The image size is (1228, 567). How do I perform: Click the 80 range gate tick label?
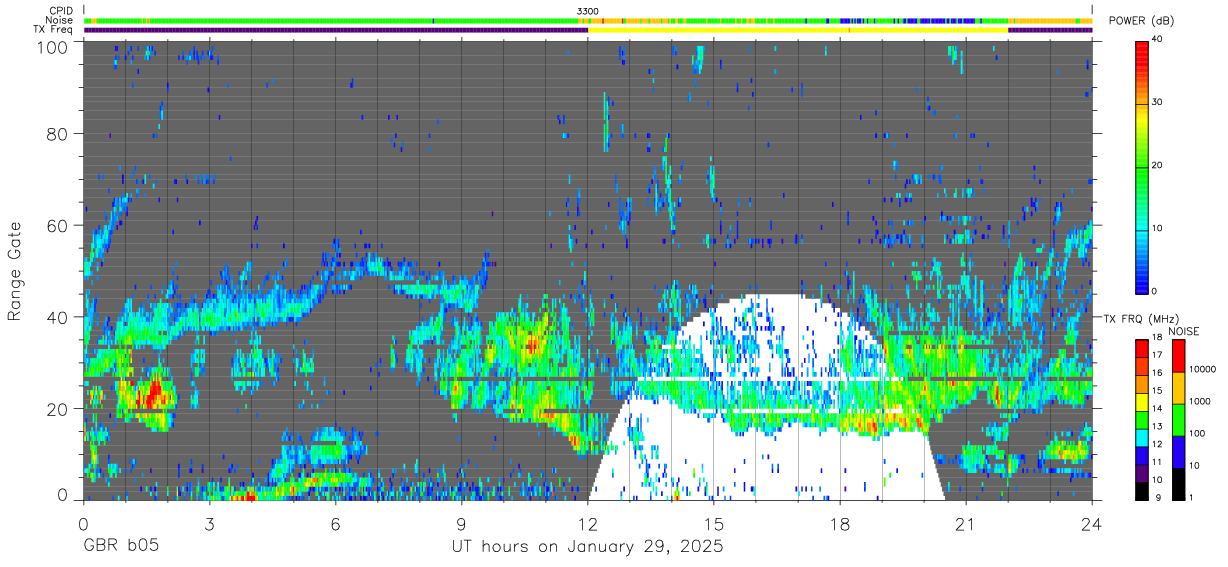click(x=58, y=134)
